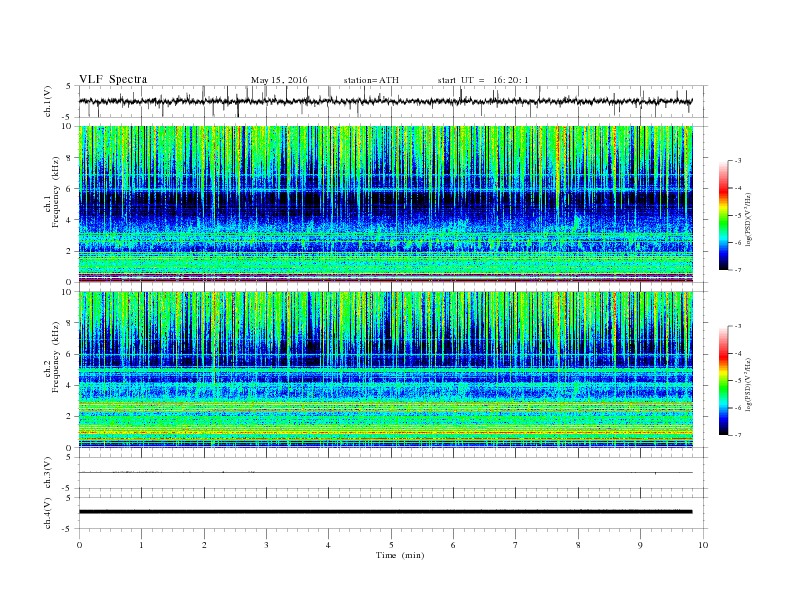Click the ch.1 voltage waveform trace
The width and height of the screenshot is (792, 612).
pyautogui.click(x=385, y=101)
